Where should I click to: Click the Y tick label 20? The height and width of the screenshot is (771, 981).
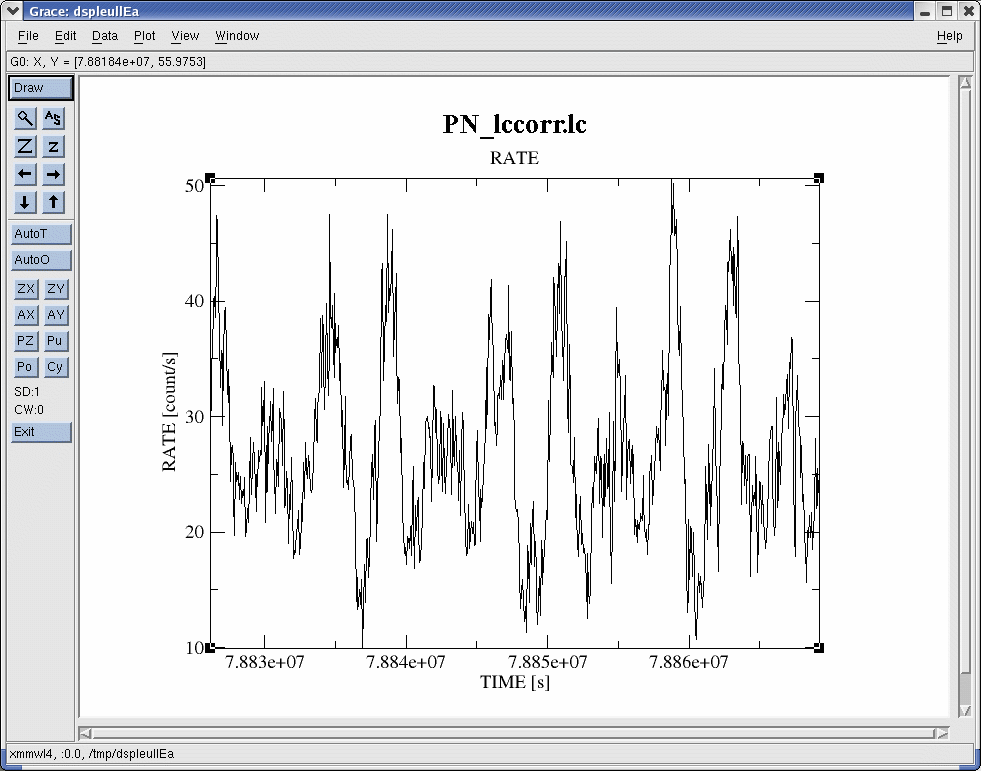tap(193, 533)
